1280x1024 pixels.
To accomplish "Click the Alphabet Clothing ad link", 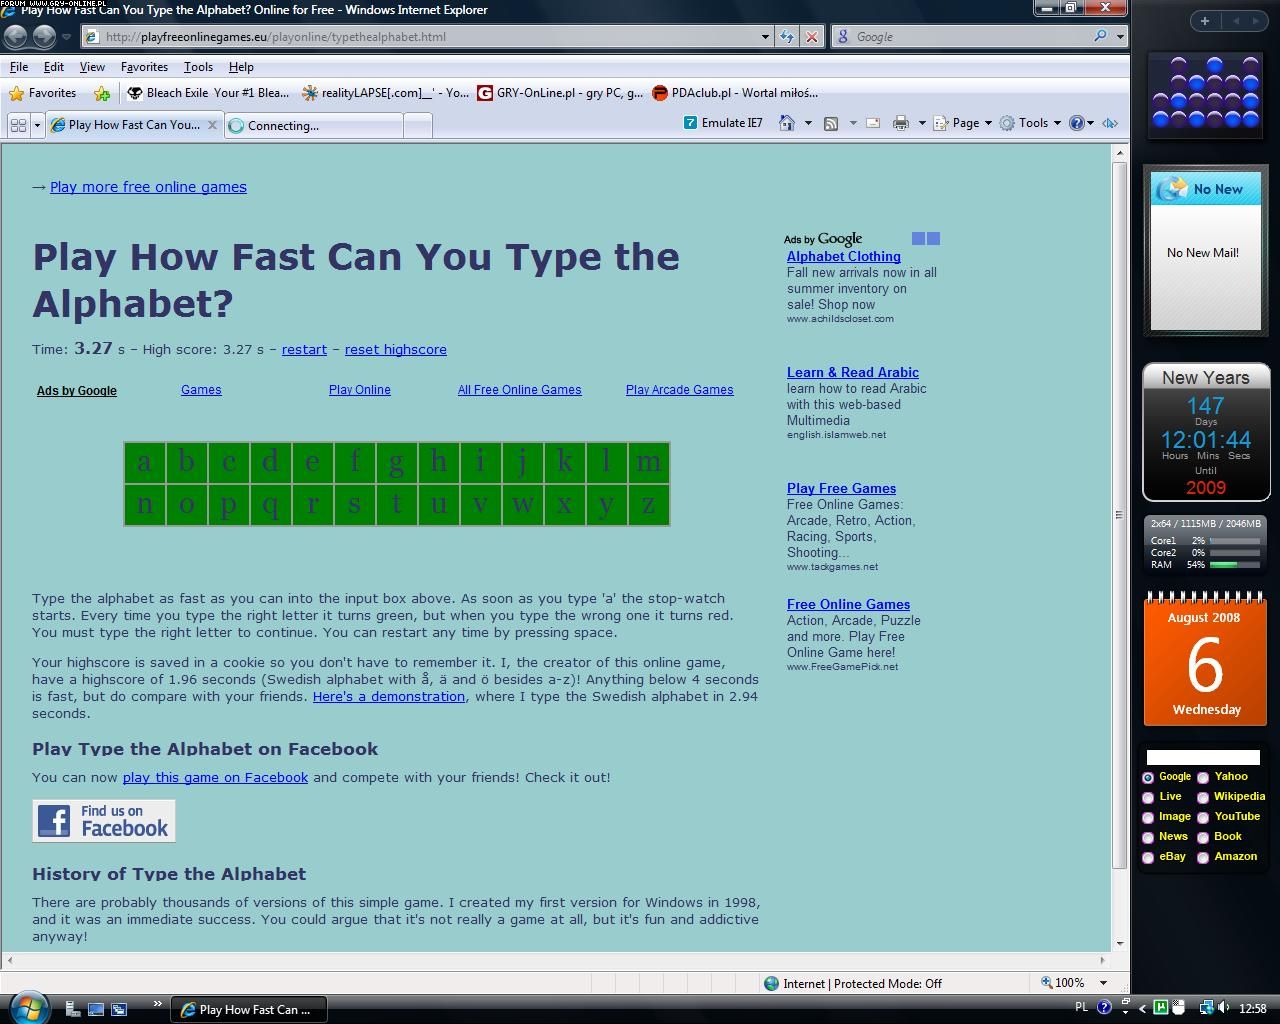I will click(844, 256).
